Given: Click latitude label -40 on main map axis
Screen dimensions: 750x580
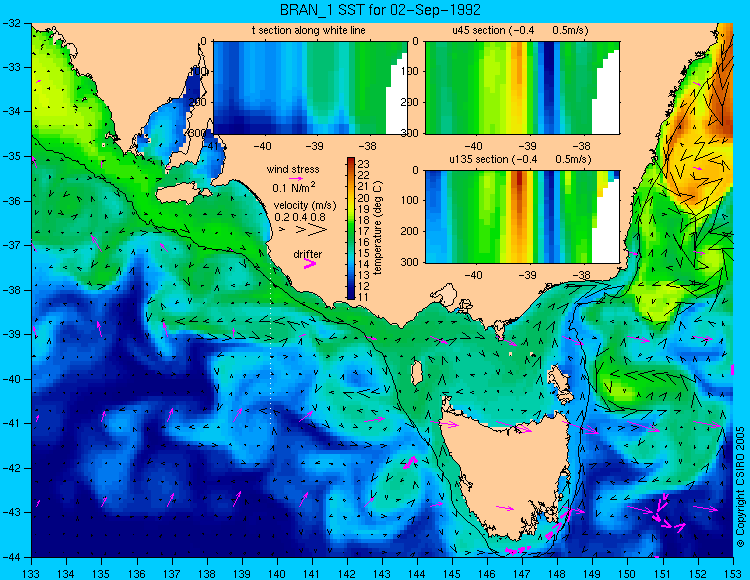Looking at the screenshot, I should coord(11,379).
